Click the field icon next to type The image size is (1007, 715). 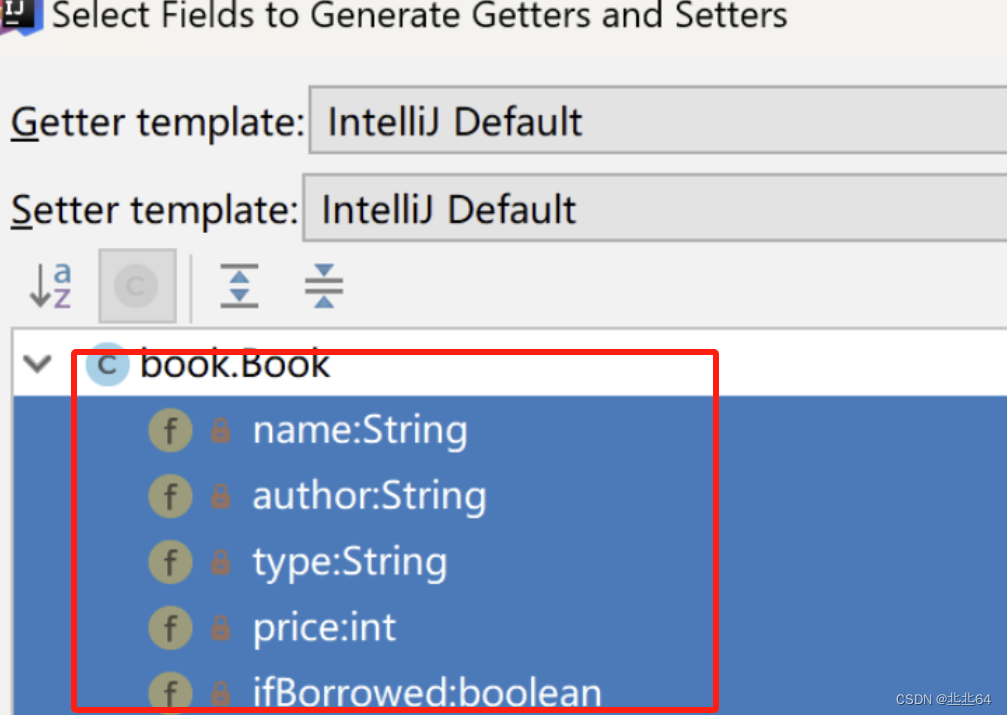pyautogui.click(x=170, y=563)
